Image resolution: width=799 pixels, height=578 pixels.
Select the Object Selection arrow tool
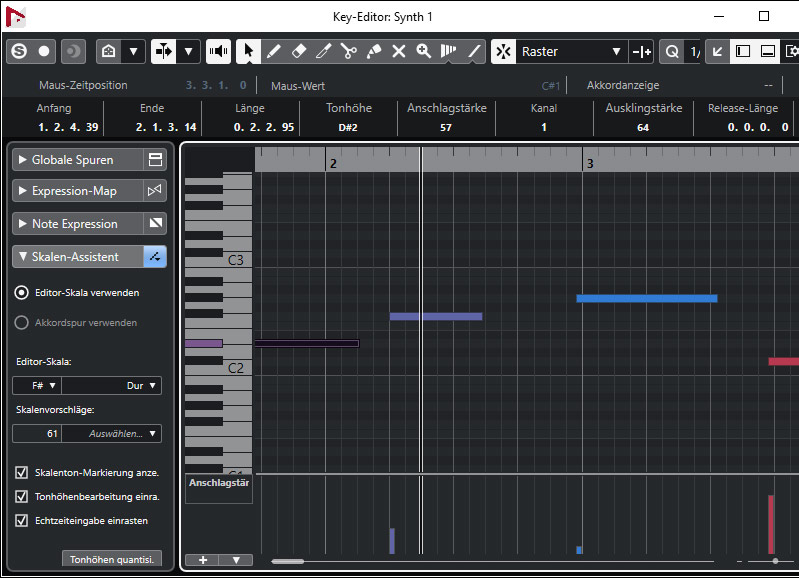[x=248, y=51]
